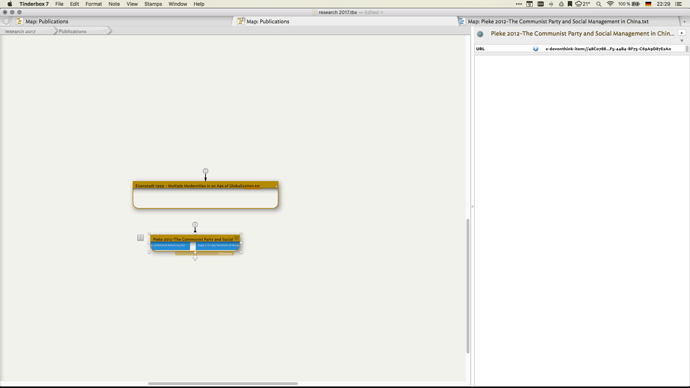Expand the disclosure triangle under the title popup

coord(682,40)
